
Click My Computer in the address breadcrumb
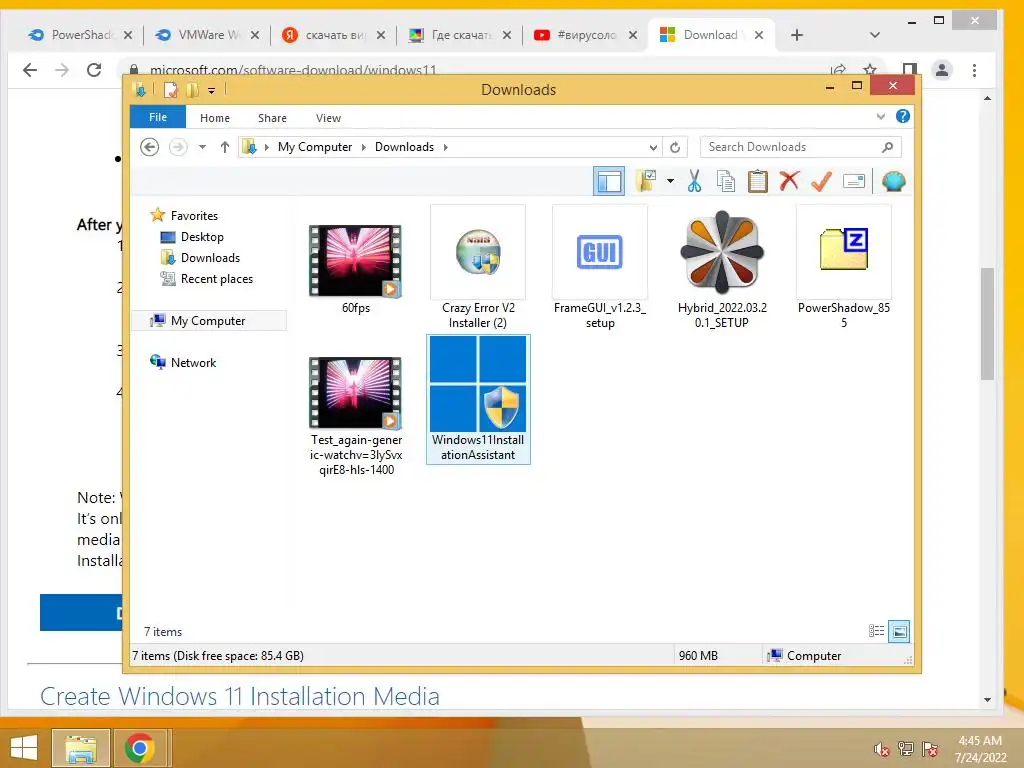coord(315,147)
